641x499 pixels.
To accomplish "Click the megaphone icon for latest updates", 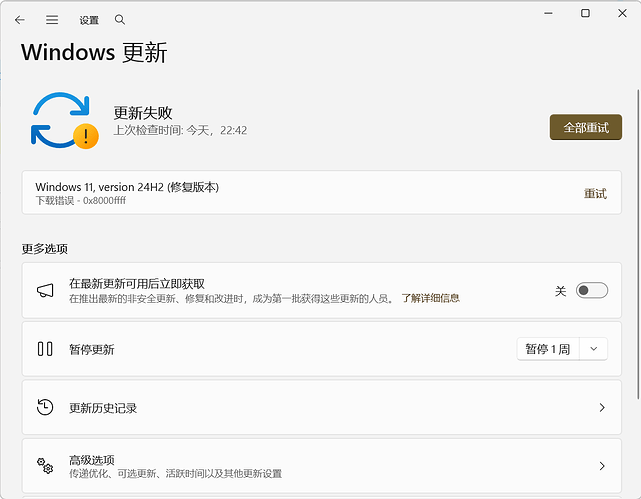I will [45, 291].
